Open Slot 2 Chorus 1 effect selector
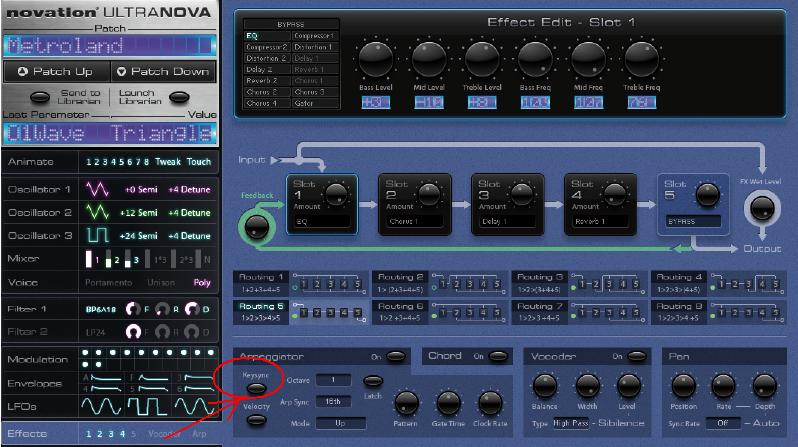Image resolution: width=798 pixels, height=447 pixels. [x=414, y=221]
